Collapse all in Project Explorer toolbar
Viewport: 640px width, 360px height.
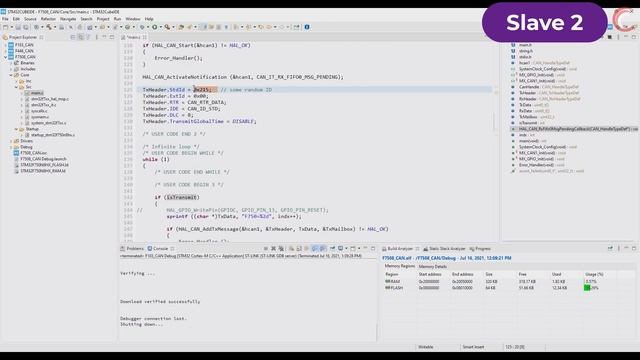73,37
